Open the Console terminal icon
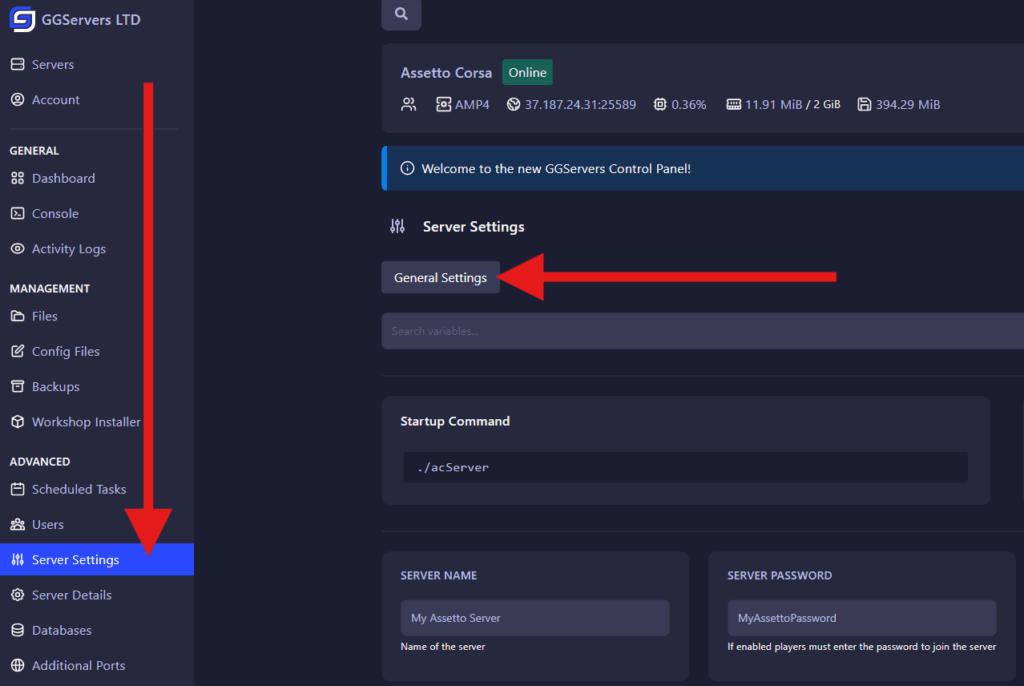1024x686 pixels. (19, 213)
